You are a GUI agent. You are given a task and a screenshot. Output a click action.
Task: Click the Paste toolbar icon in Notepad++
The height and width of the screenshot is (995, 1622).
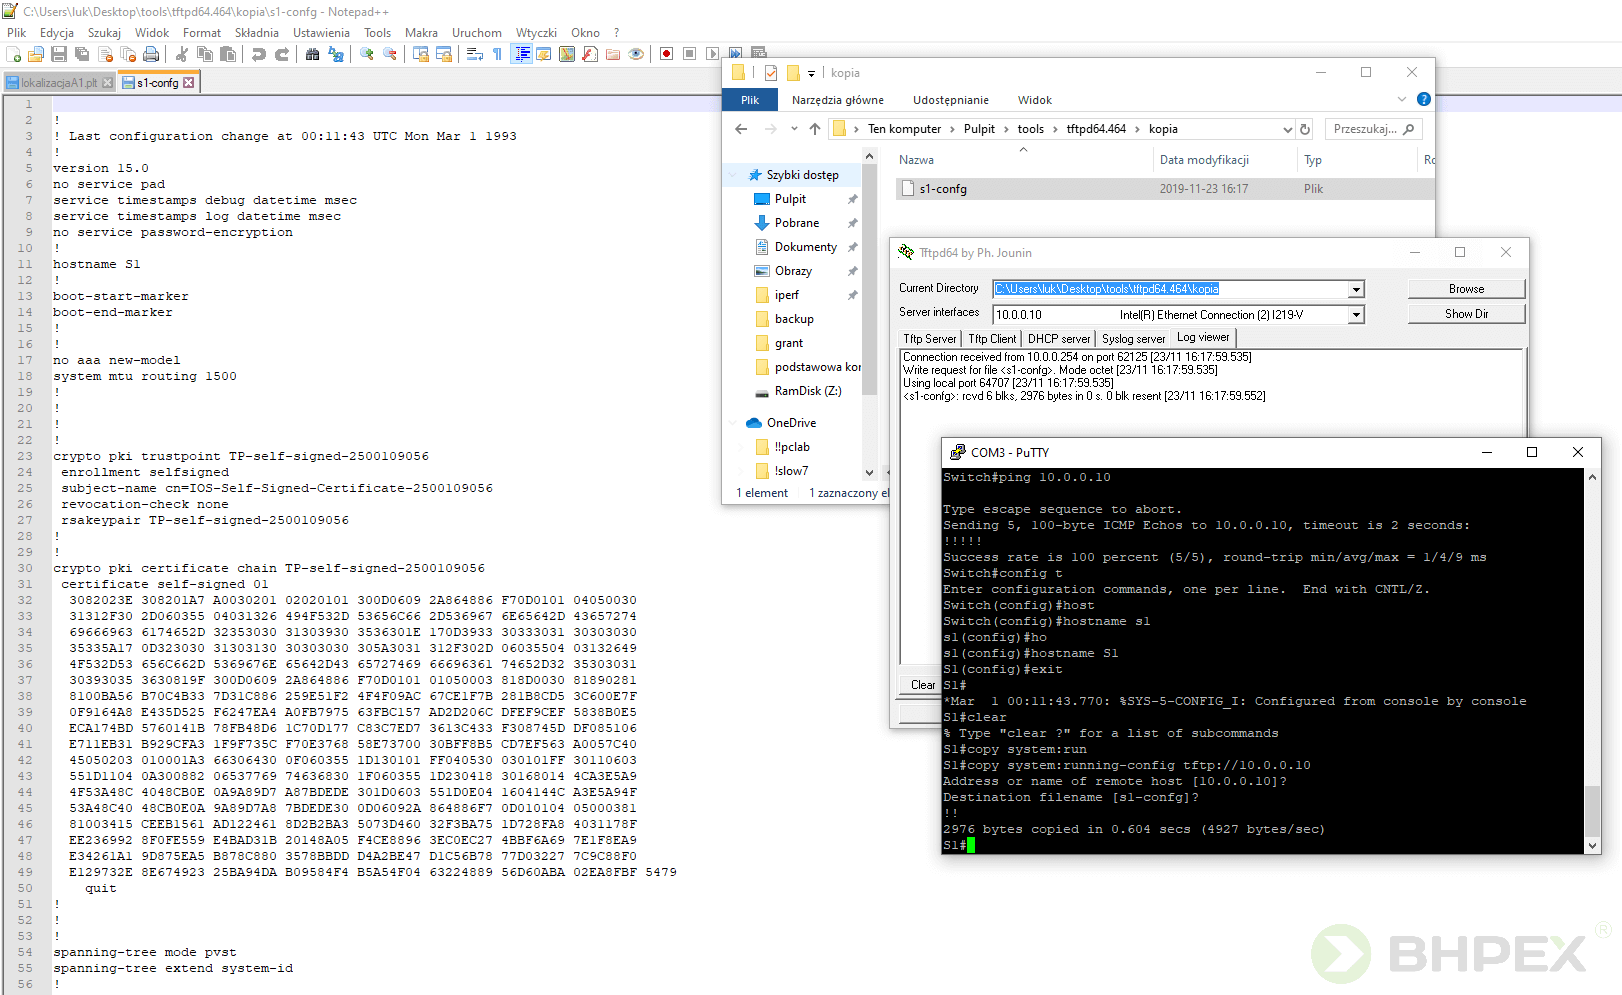[x=228, y=54]
